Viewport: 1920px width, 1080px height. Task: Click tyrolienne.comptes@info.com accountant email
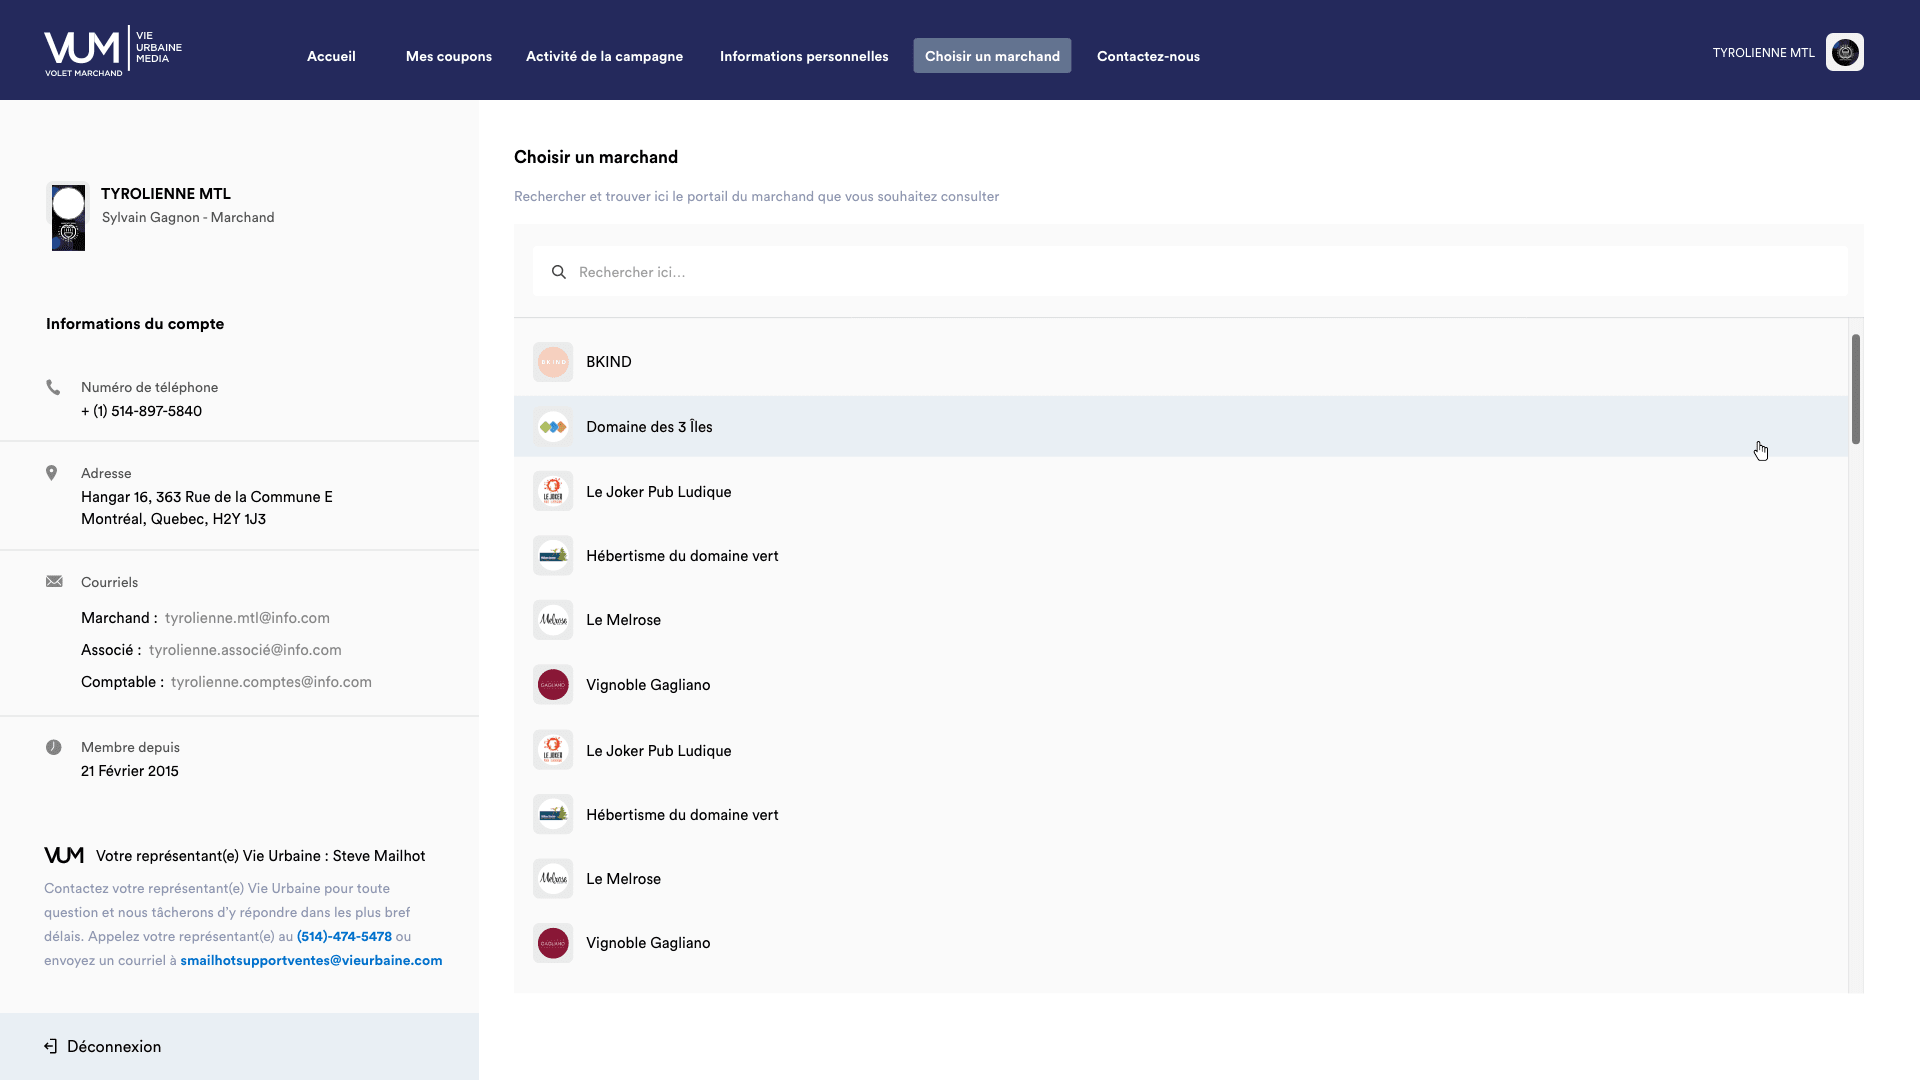pos(271,682)
